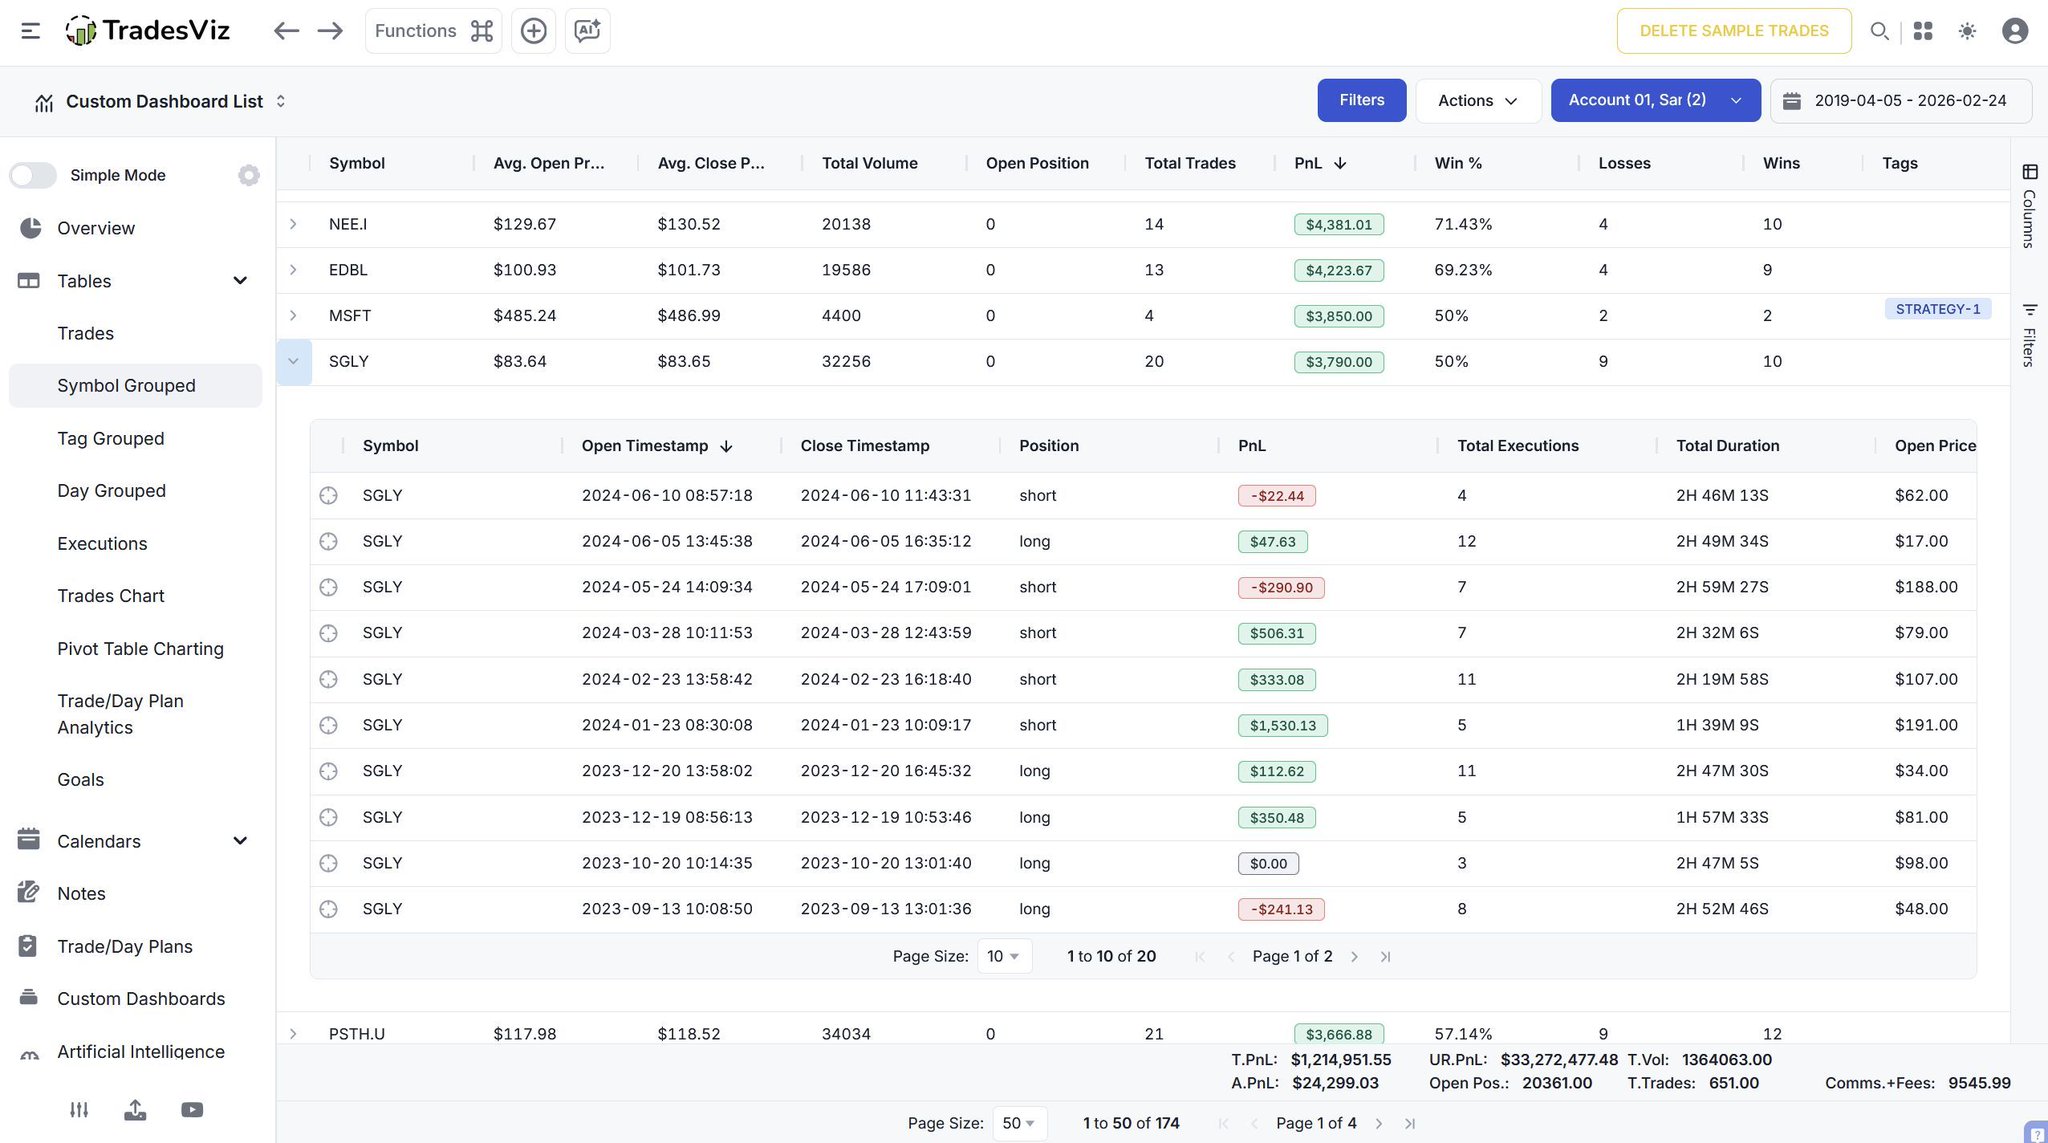Click DELETE SAMPLE TRADES button
This screenshot has width=2048, height=1143.
1733,31
